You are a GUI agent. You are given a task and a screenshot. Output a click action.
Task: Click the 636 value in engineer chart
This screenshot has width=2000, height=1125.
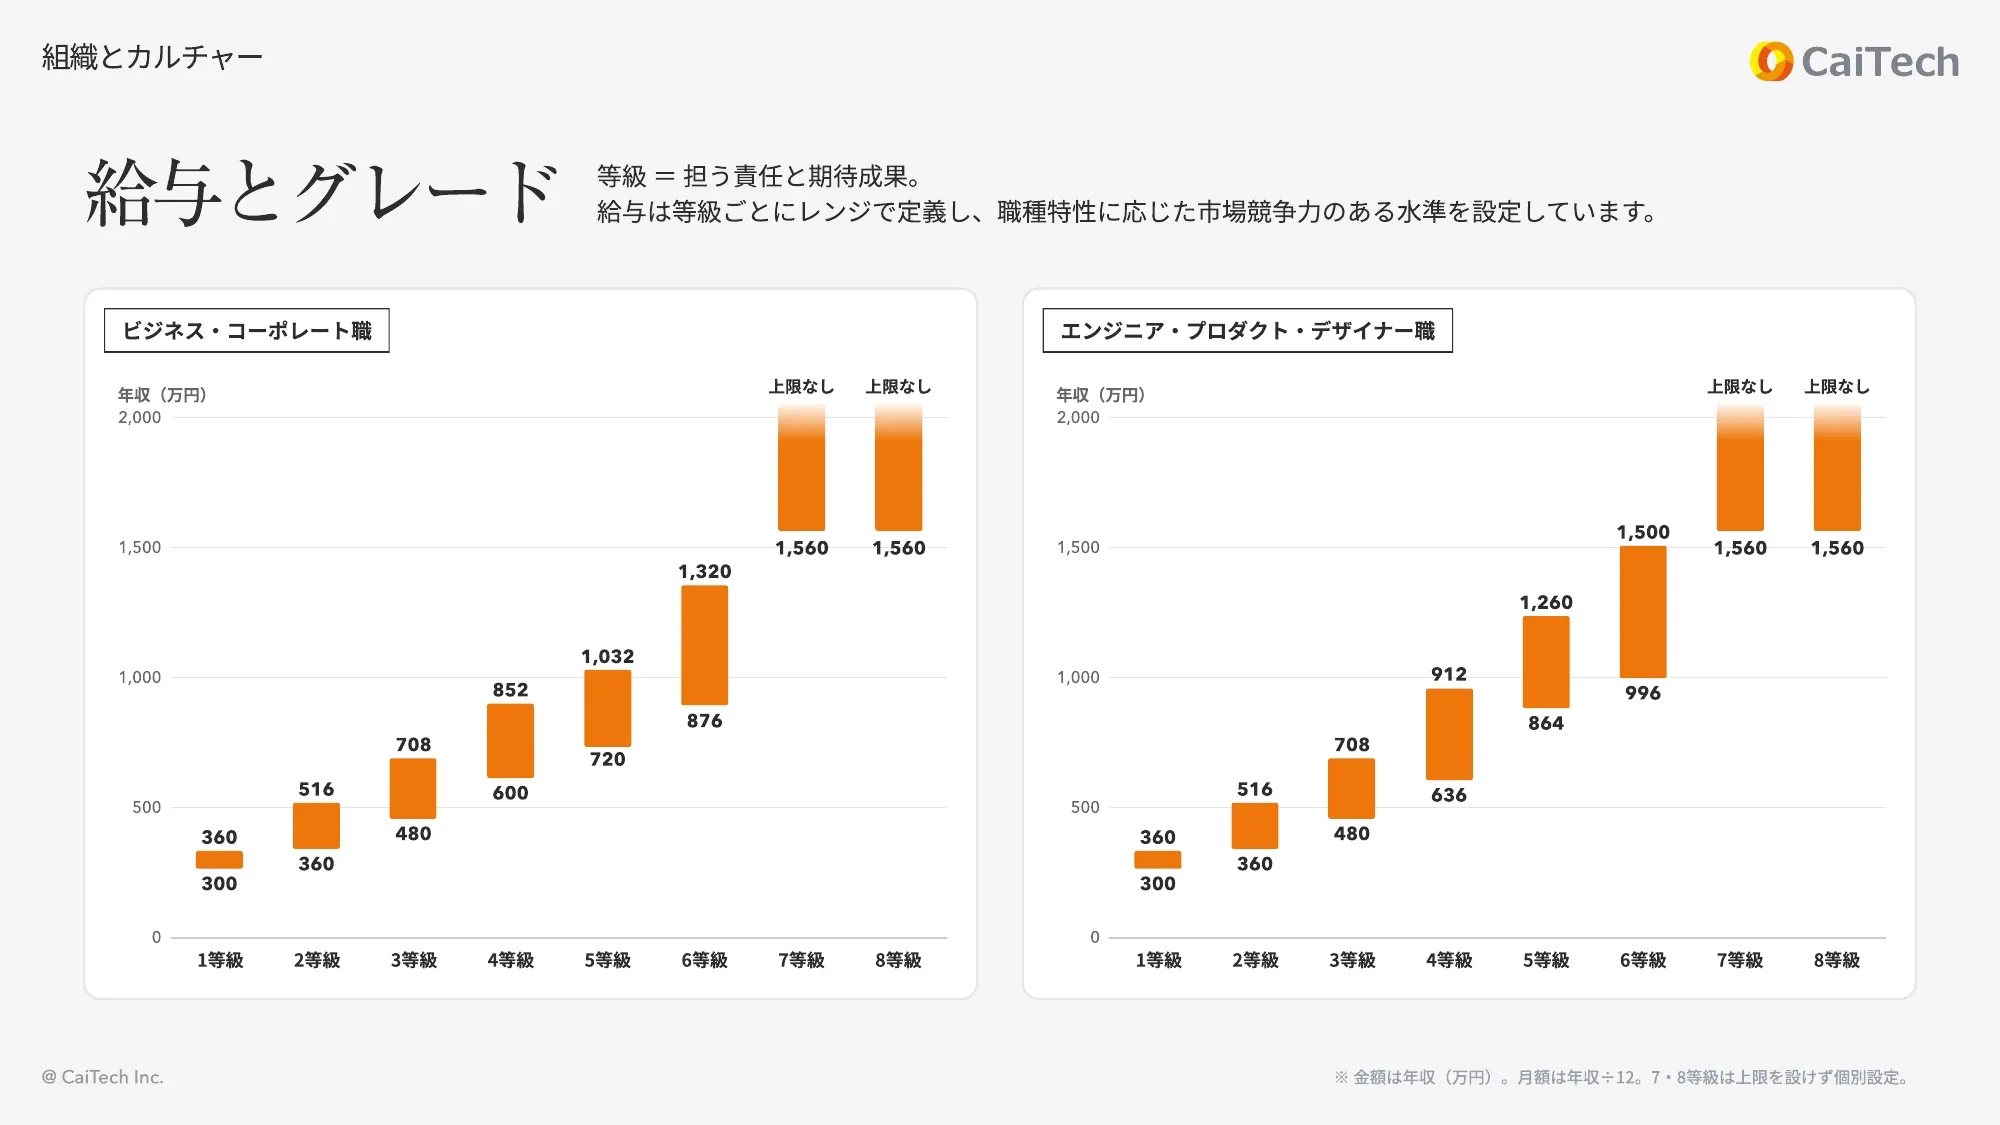[1449, 795]
